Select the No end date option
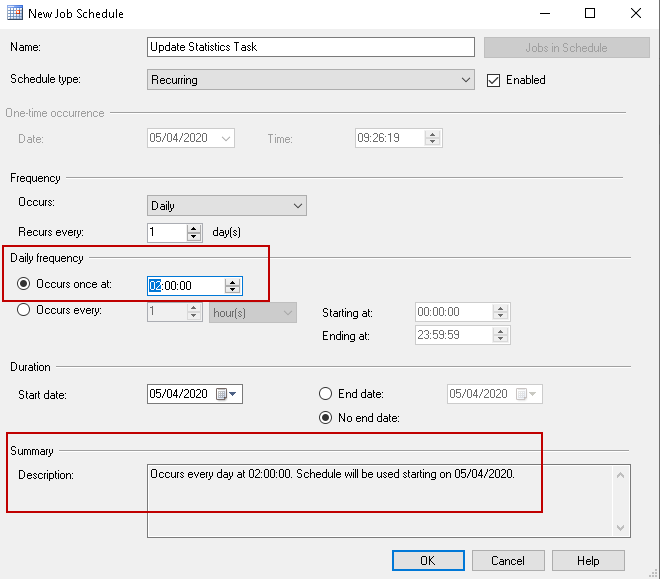 pyautogui.click(x=326, y=417)
